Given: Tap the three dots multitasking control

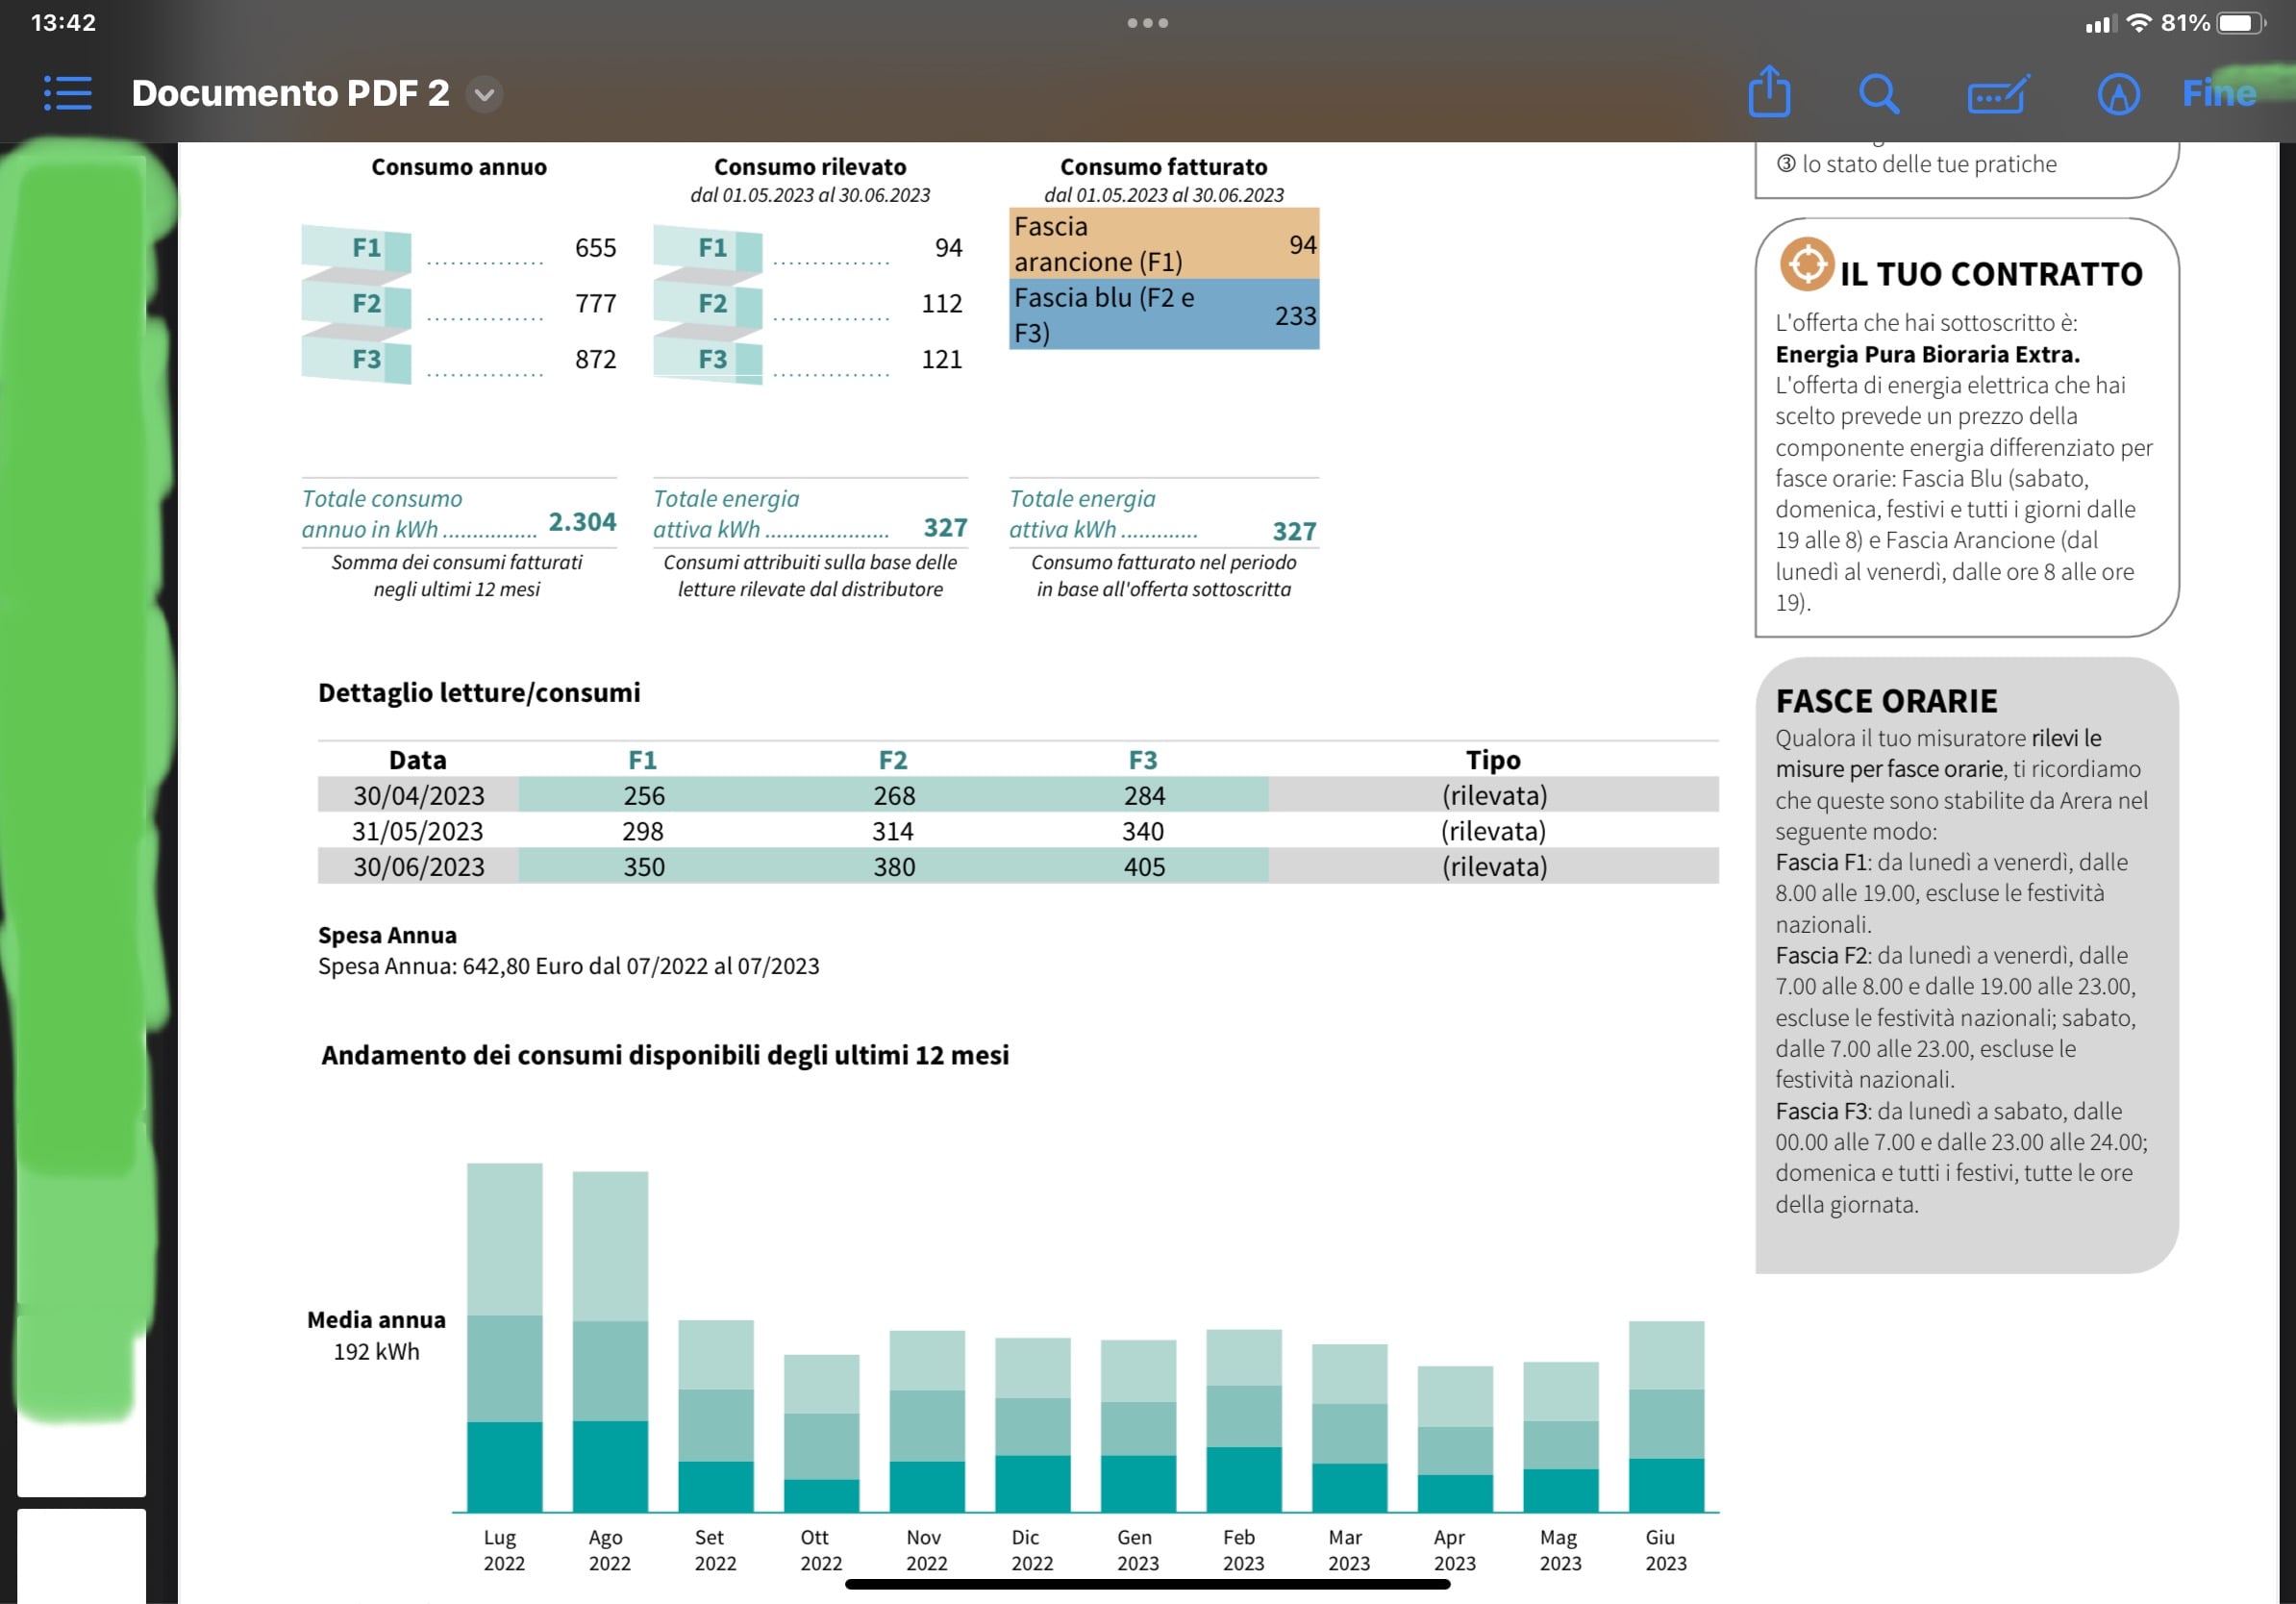Looking at the screenshot, I should [x=1147, y=22].
